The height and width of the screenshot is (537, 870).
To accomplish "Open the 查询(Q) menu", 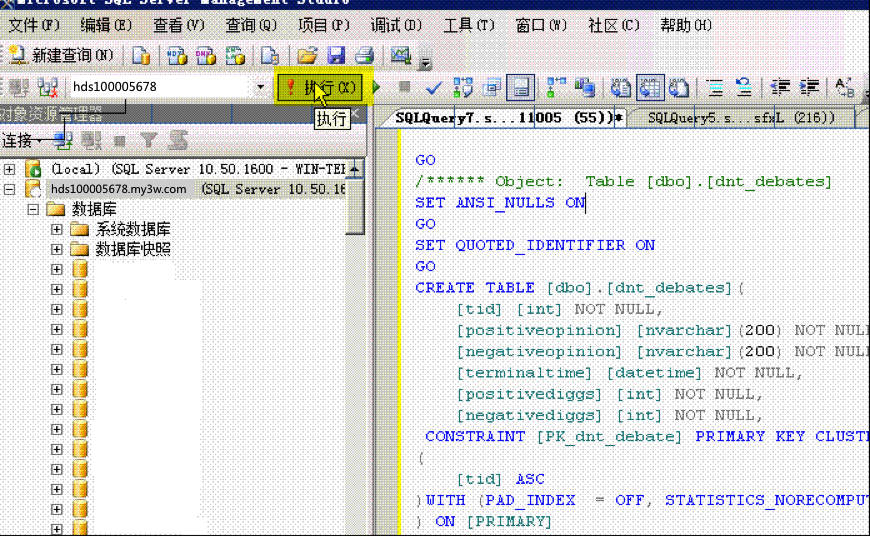I will tap(251, 26).
